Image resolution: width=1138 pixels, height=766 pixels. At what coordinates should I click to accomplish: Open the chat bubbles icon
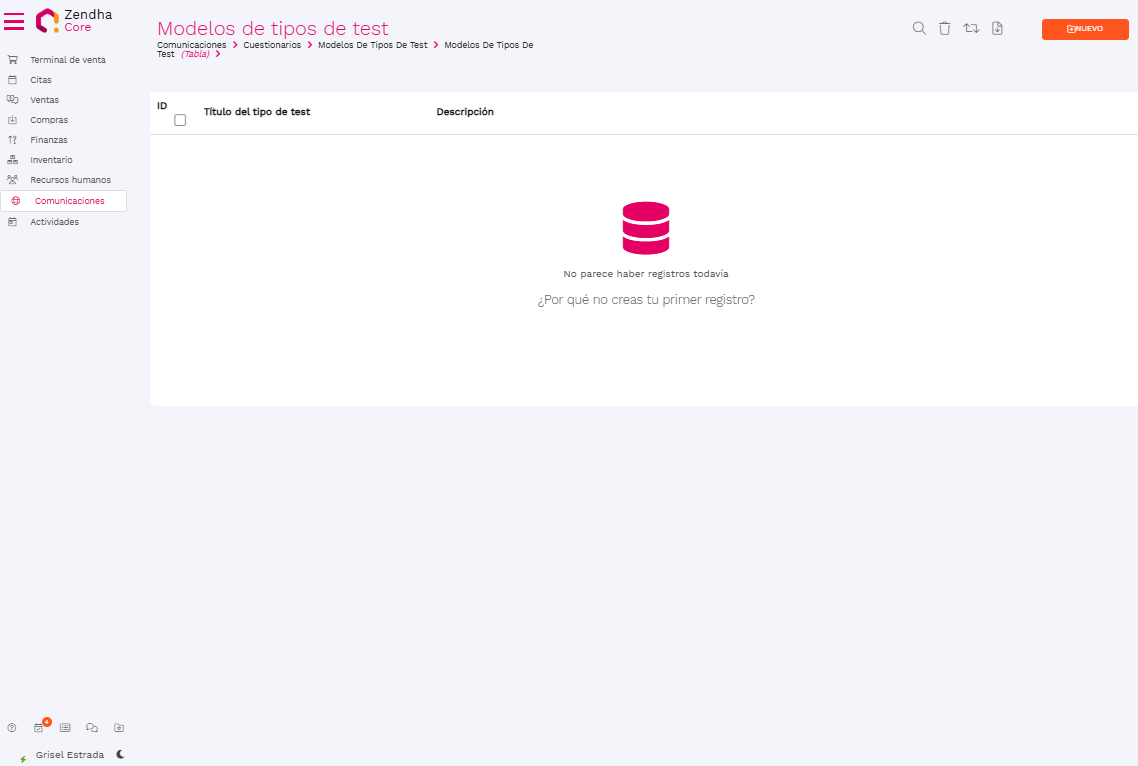(92, 728)
